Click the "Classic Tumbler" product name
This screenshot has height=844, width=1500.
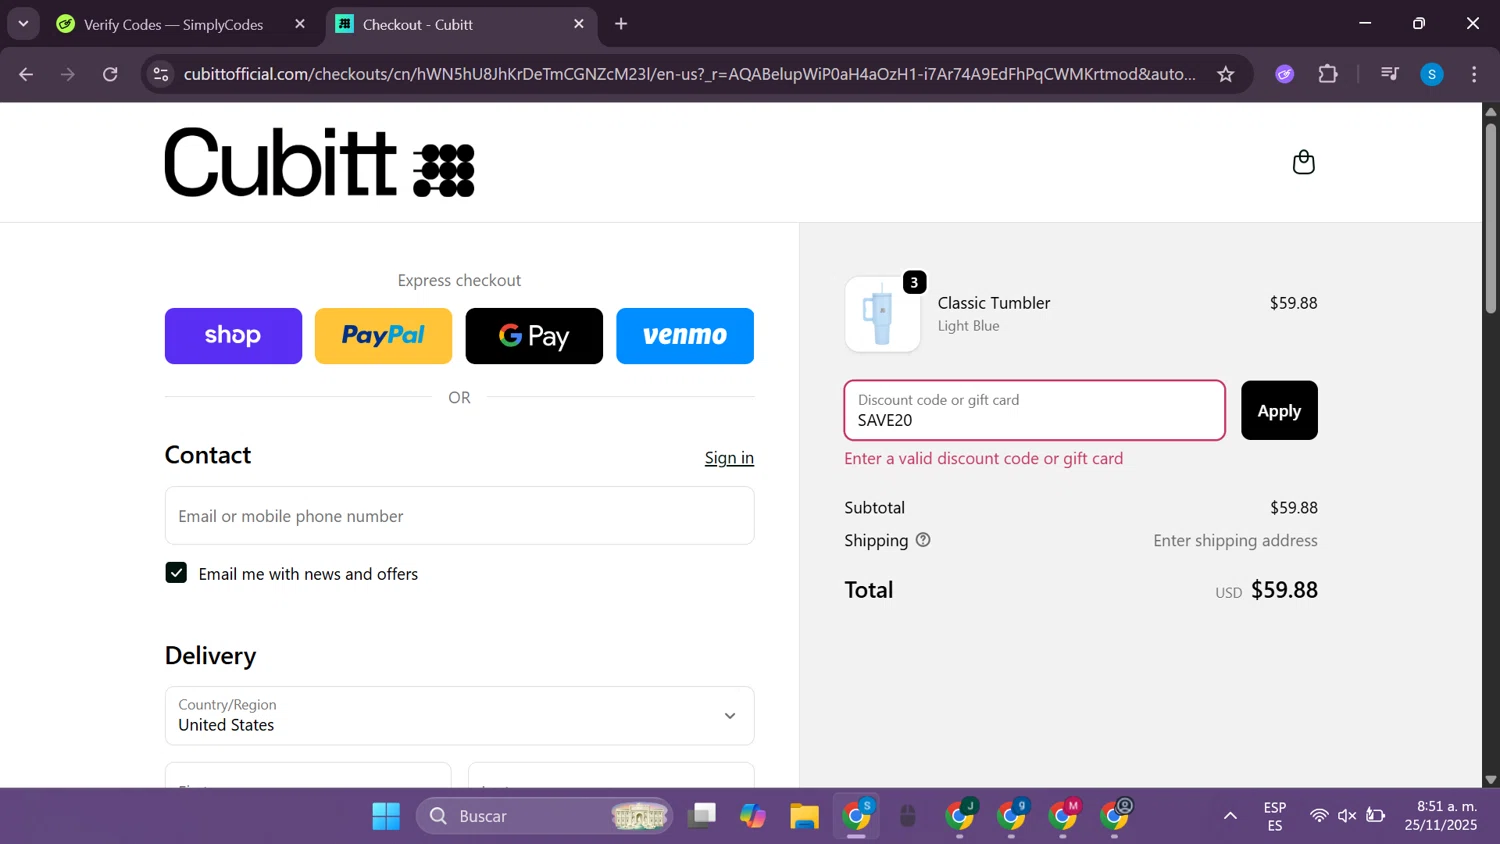[994, 303]
